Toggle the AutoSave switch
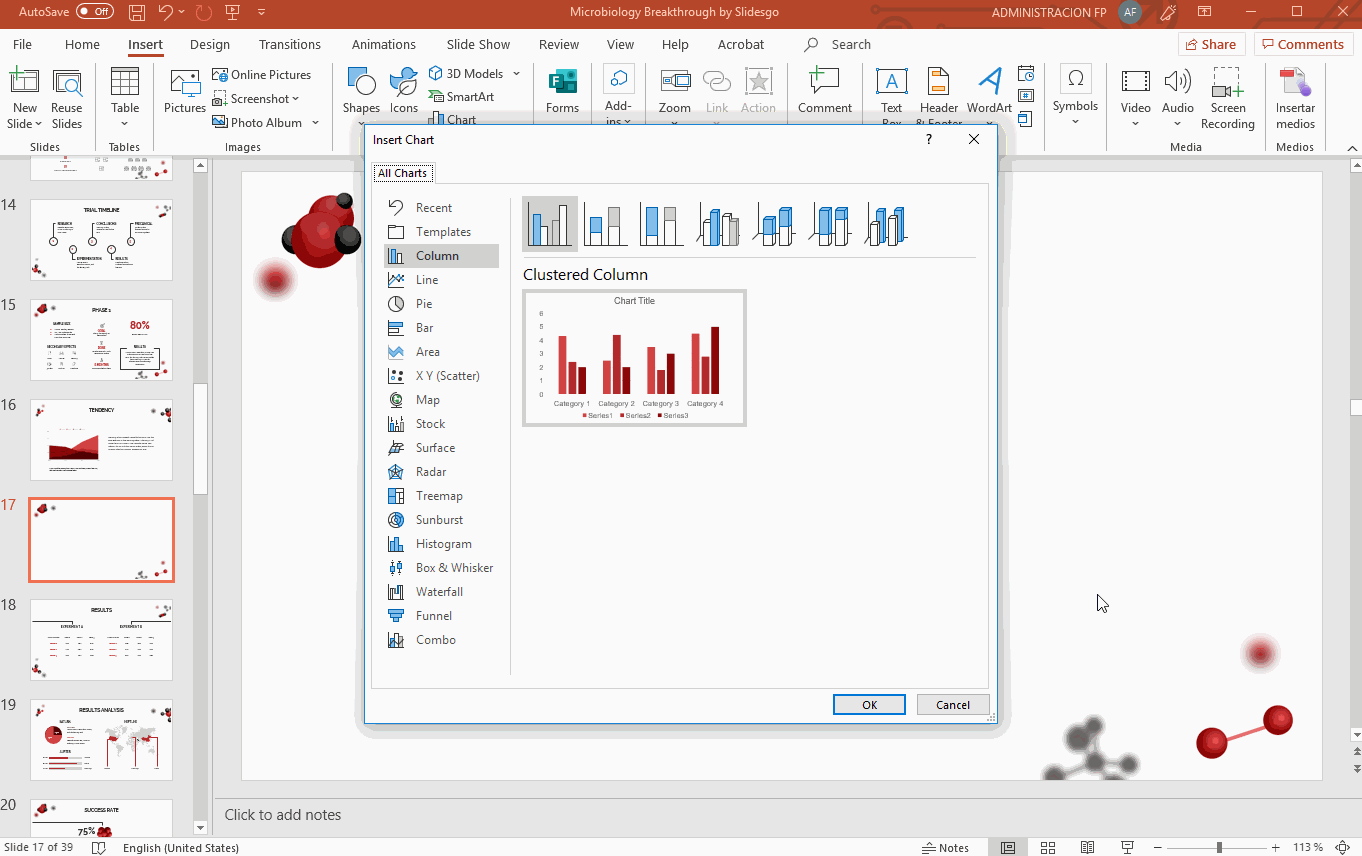The height and width of the screenshot is (856, 1362). coord(95,12)
